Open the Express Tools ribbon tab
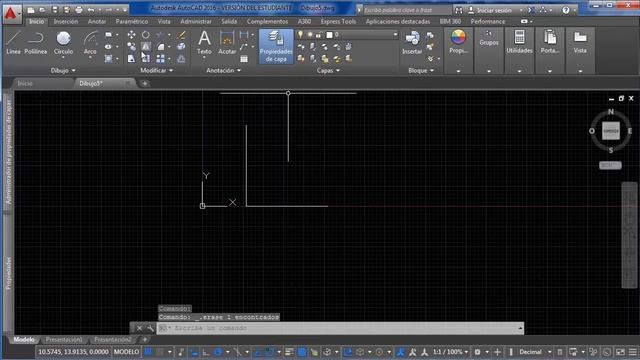640x360 pixels. tap(338, 21)
